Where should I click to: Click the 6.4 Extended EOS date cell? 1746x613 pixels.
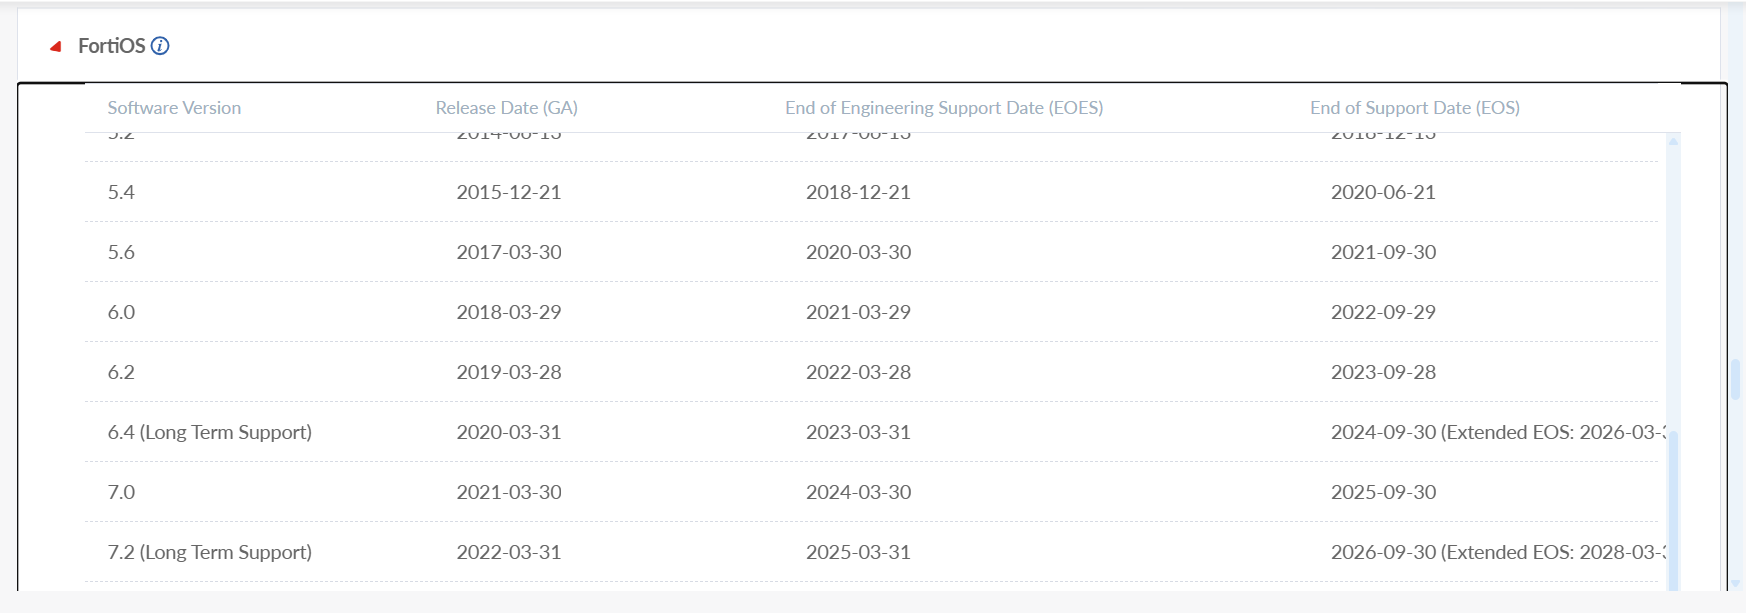click(x=1495, y=432)
